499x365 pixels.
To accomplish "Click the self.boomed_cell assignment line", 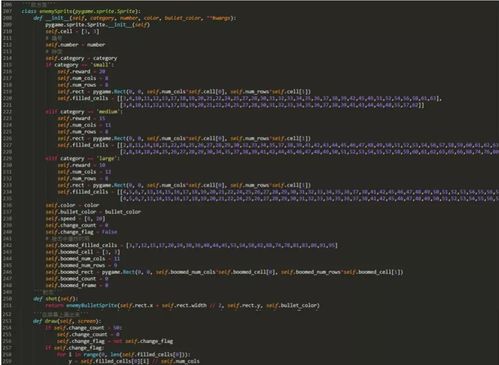I will coord(83,252).
